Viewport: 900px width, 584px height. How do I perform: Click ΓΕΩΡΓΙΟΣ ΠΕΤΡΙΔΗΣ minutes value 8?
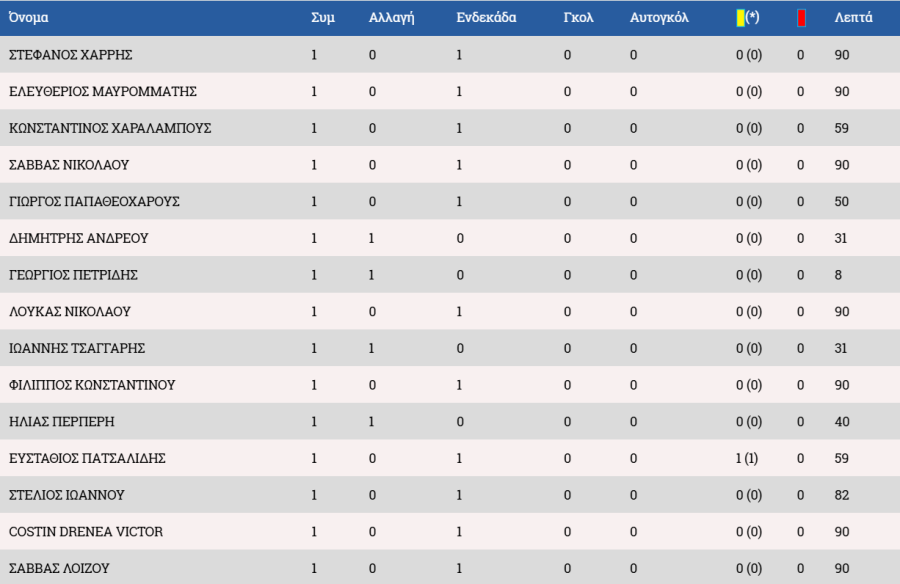coord(838,275)
